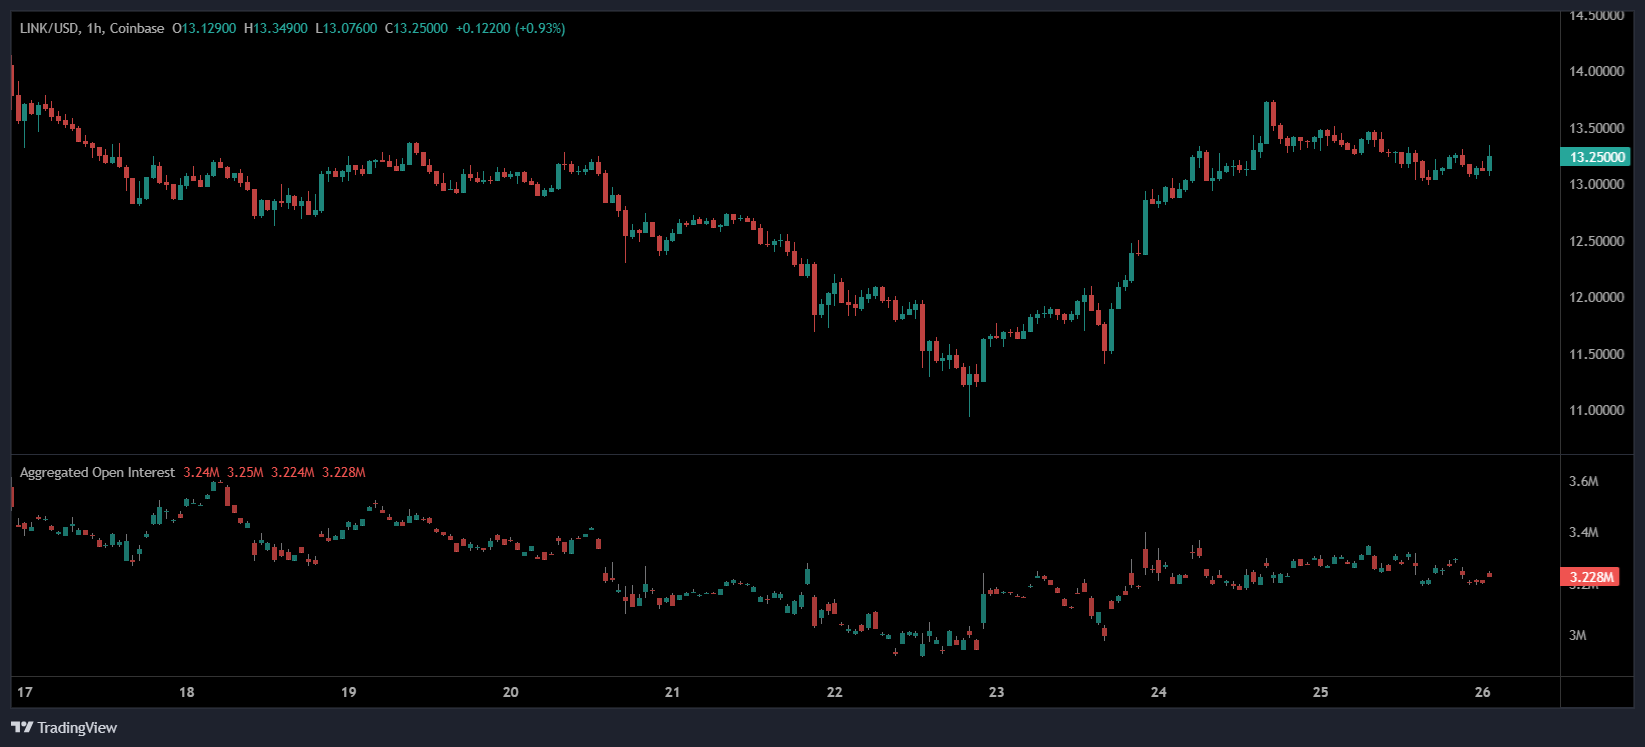
Task: Click the 3M open interest scale label
Action: (1577, 635)
